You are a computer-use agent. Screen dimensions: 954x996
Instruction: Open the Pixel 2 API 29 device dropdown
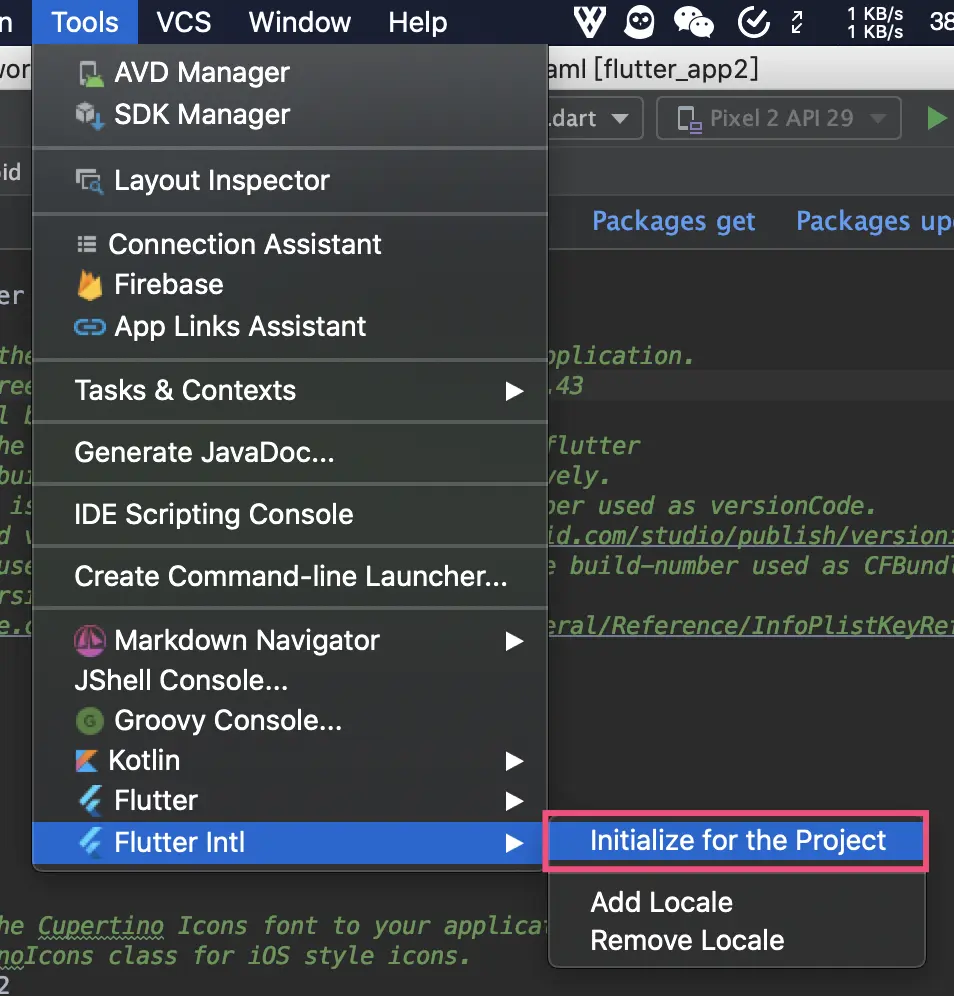click(x=779, y=118)
